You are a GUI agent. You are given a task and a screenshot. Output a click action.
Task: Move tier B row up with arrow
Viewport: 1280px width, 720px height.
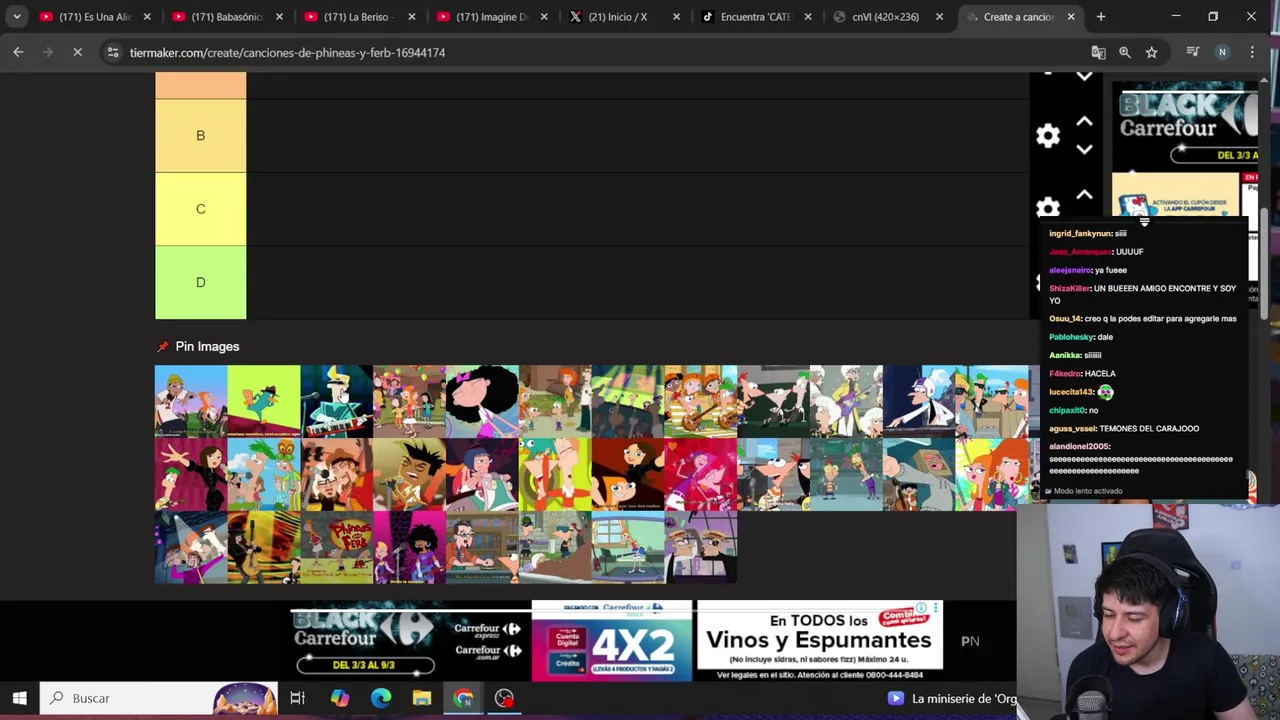[x=1084, y=121]
